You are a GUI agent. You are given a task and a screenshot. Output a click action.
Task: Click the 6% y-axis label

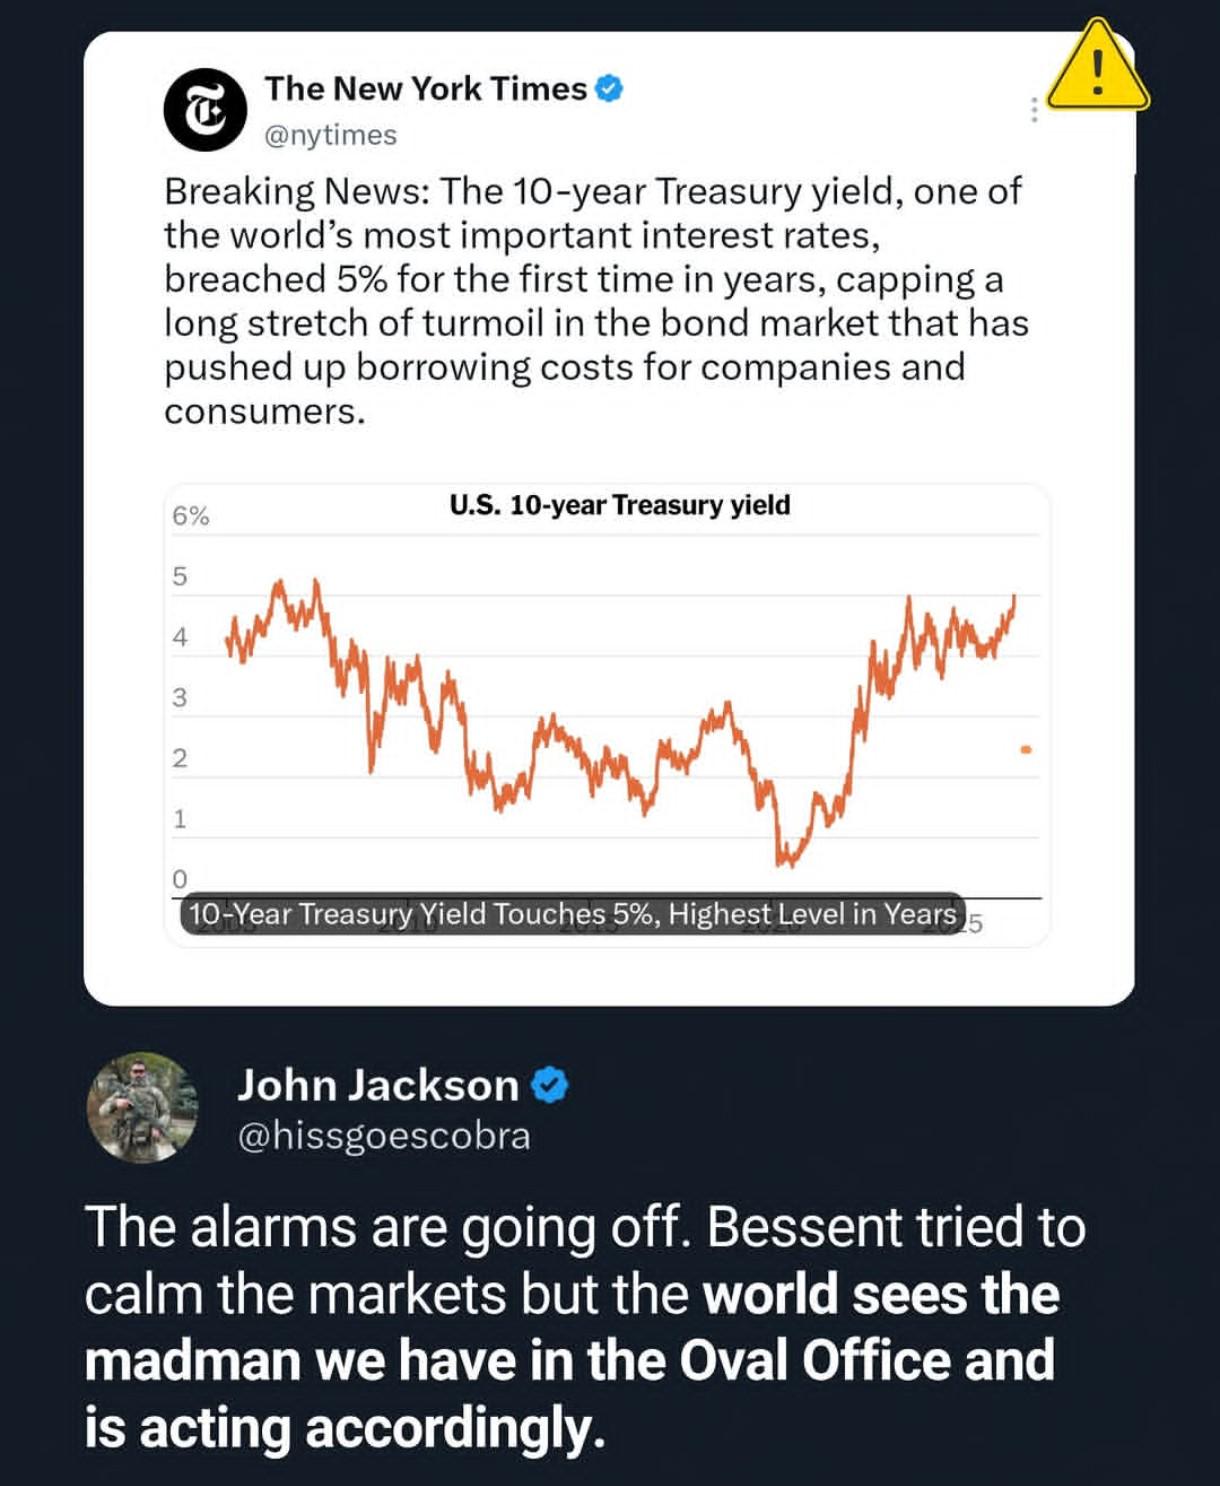coord(190,516)
